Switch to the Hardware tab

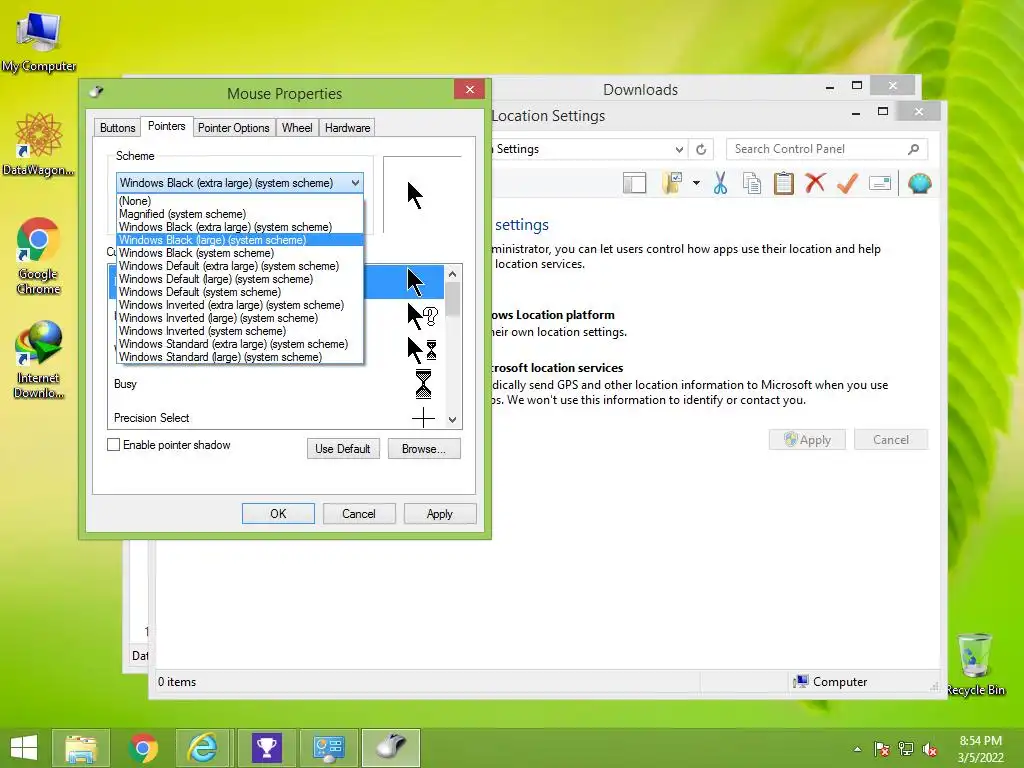[x=347, y=128]
